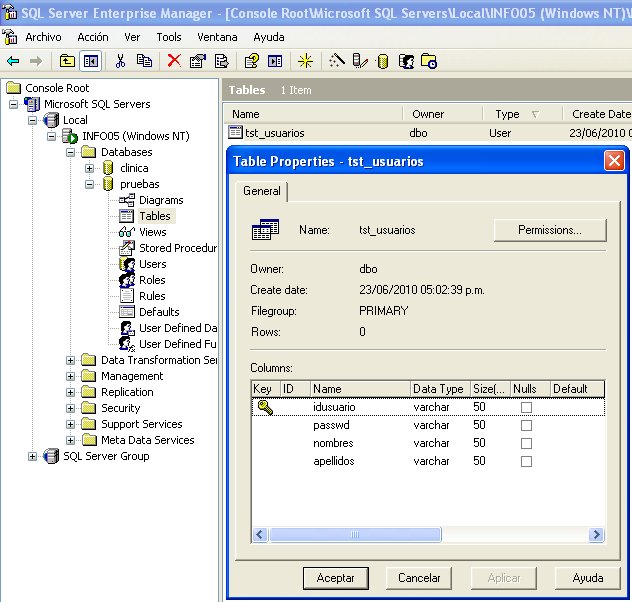Toggle Nulls checkbox for apellidos
This screenshot has width=632, height=602.
click(x=526, y=461)
